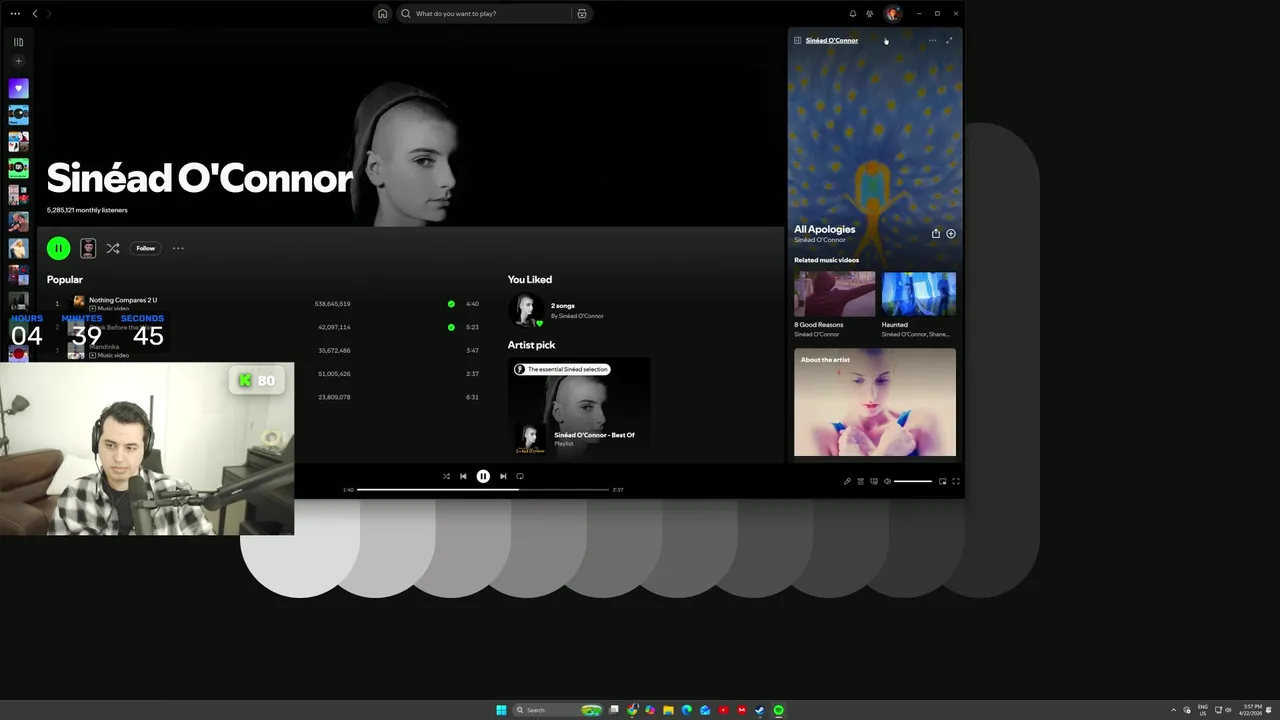Click the 'What do you want to play?' search field
Image resolution: width=1280 pixels, height=720 pixels.
point(485,14)
